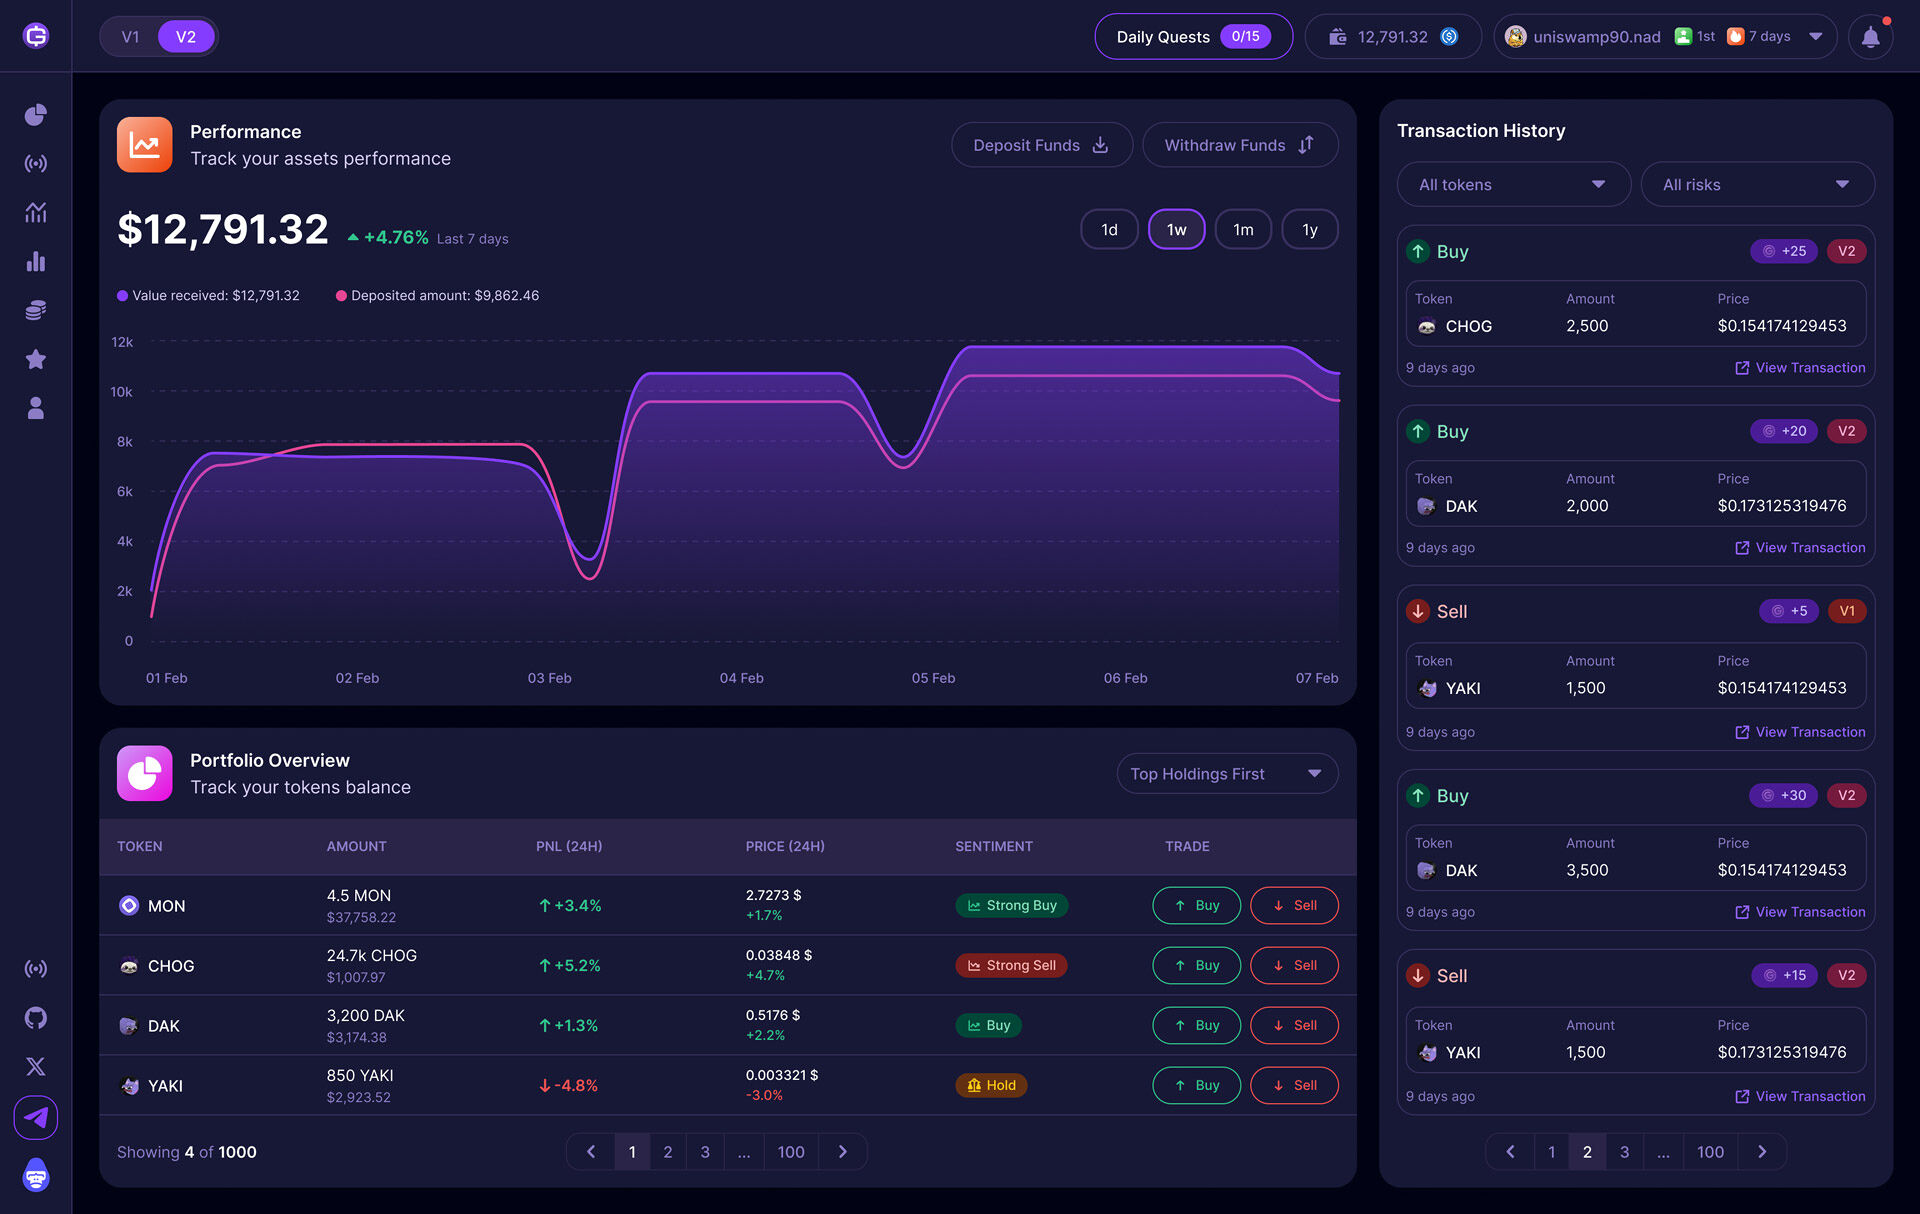
Task: Click the coins stack sidebar icon
Action: [x=36, y=310]
